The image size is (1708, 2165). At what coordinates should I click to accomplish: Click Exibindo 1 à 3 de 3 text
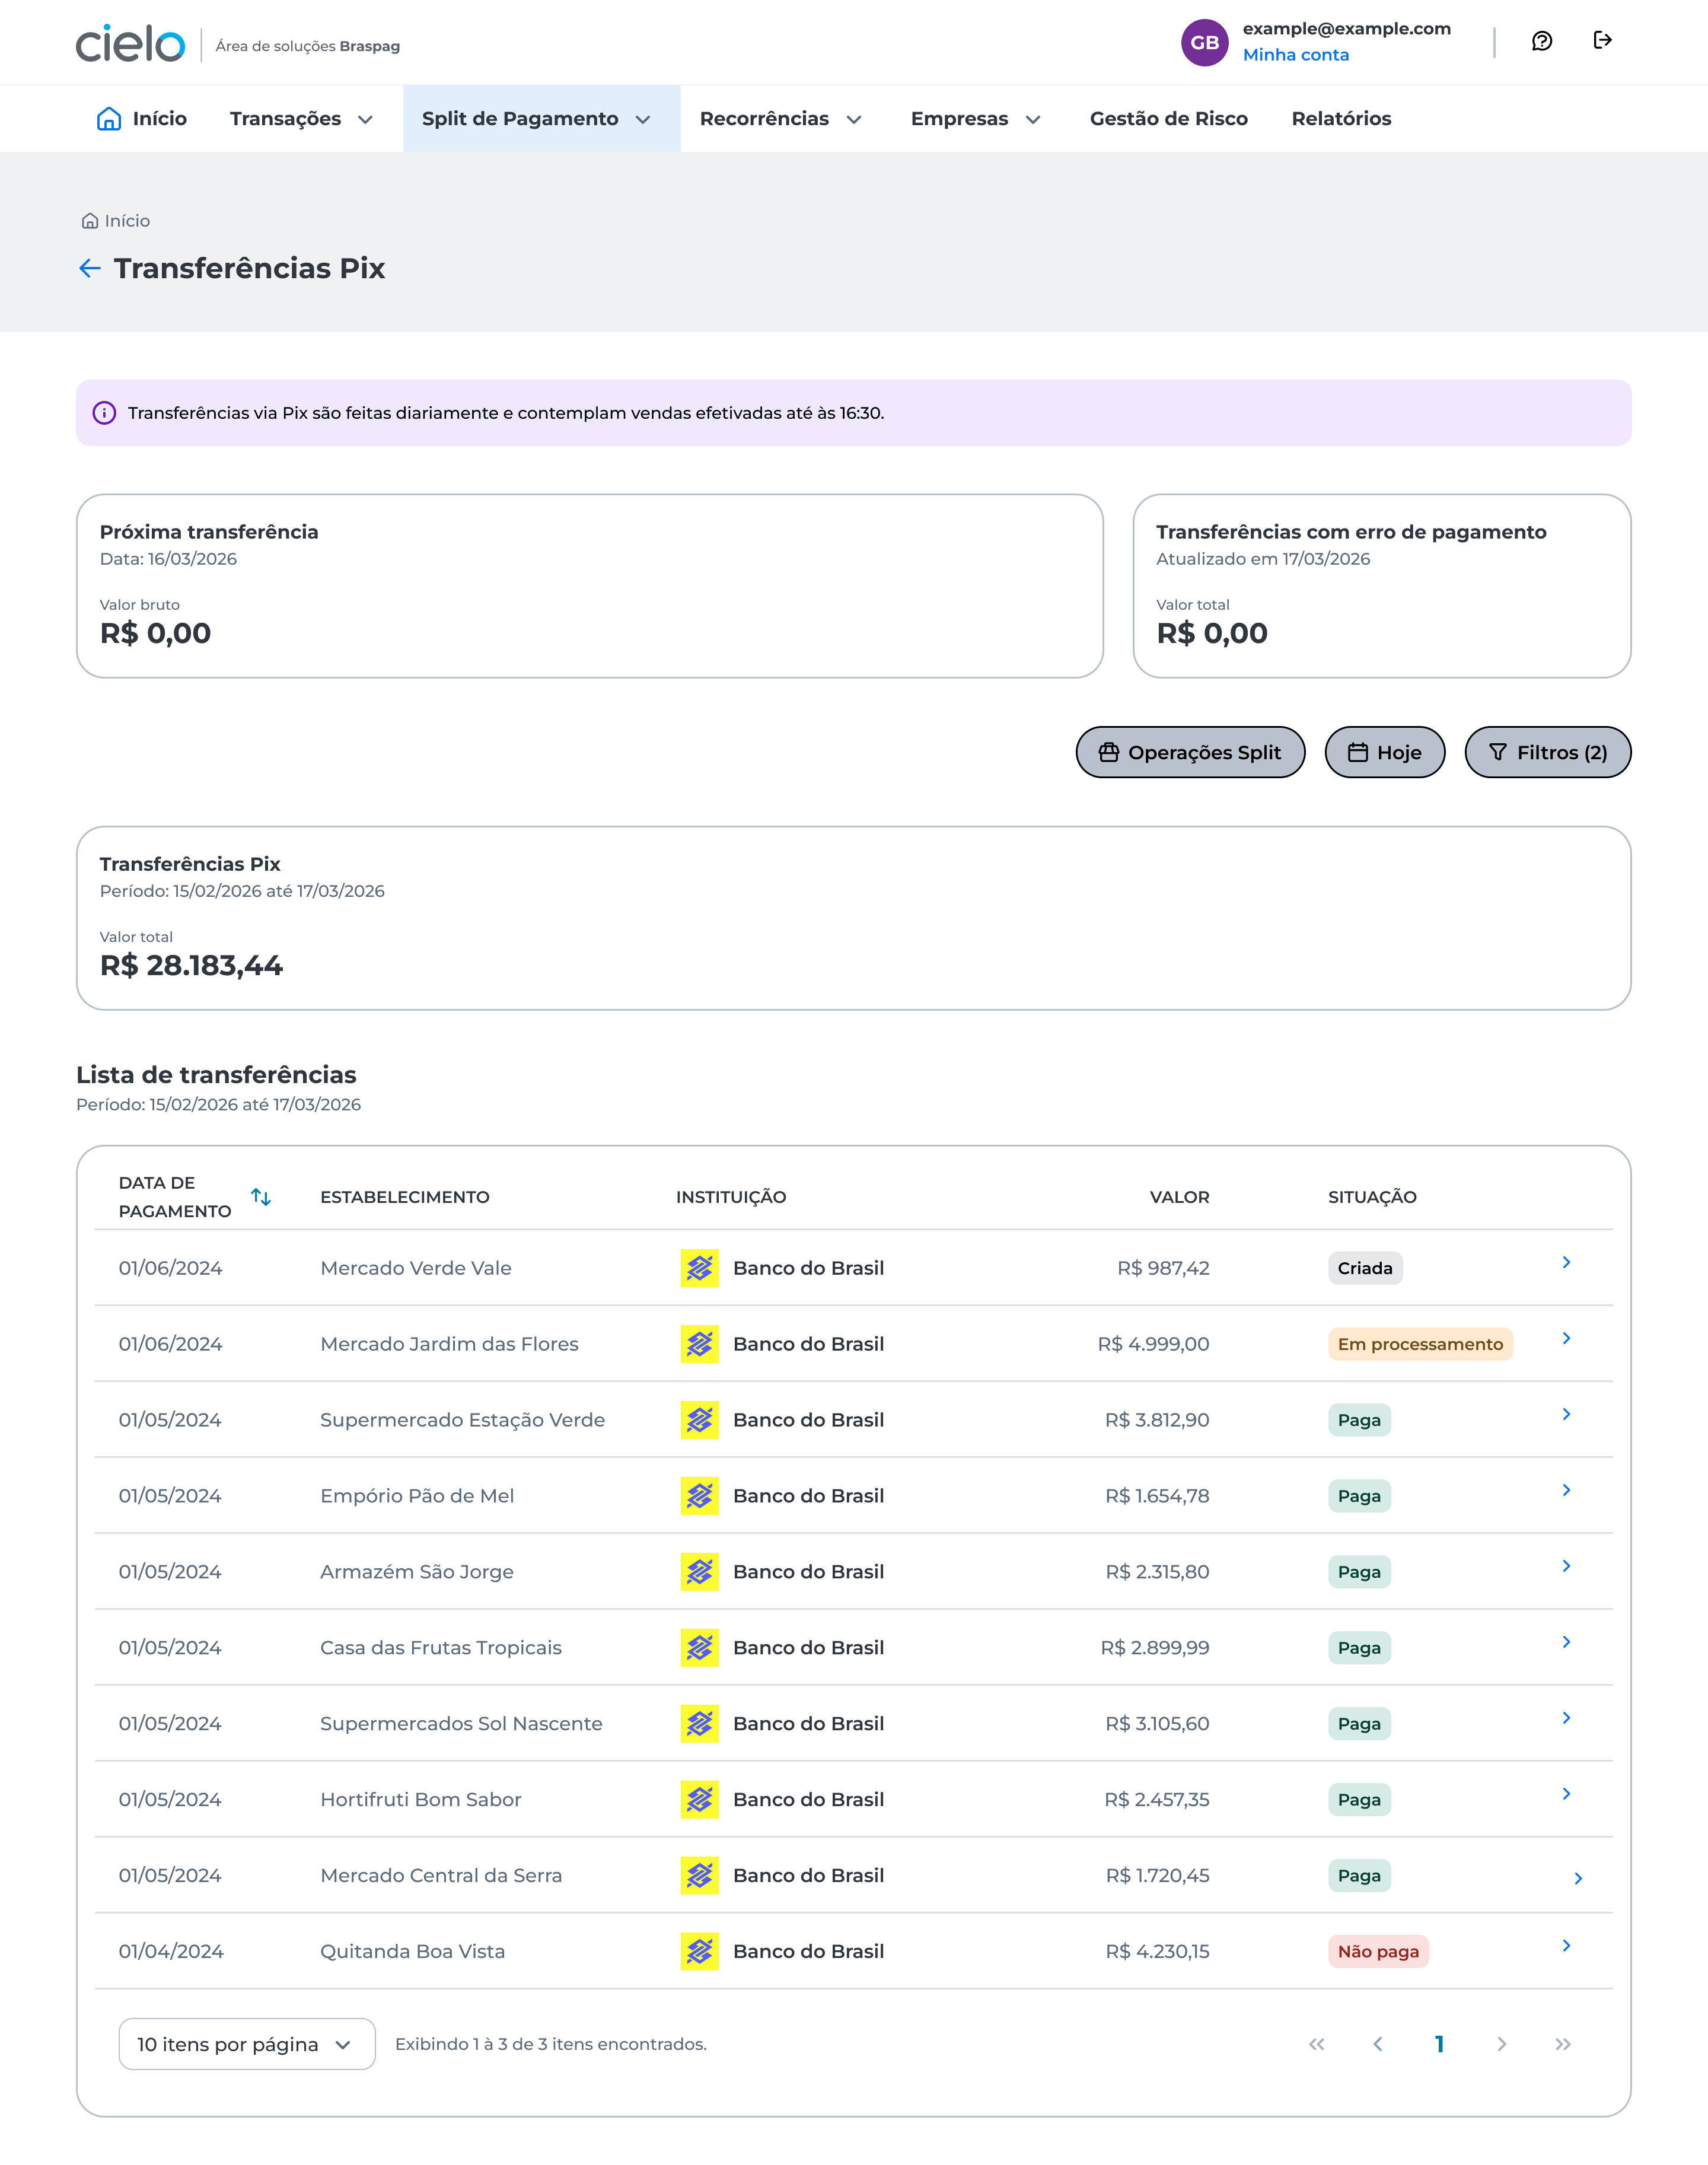551,2044
